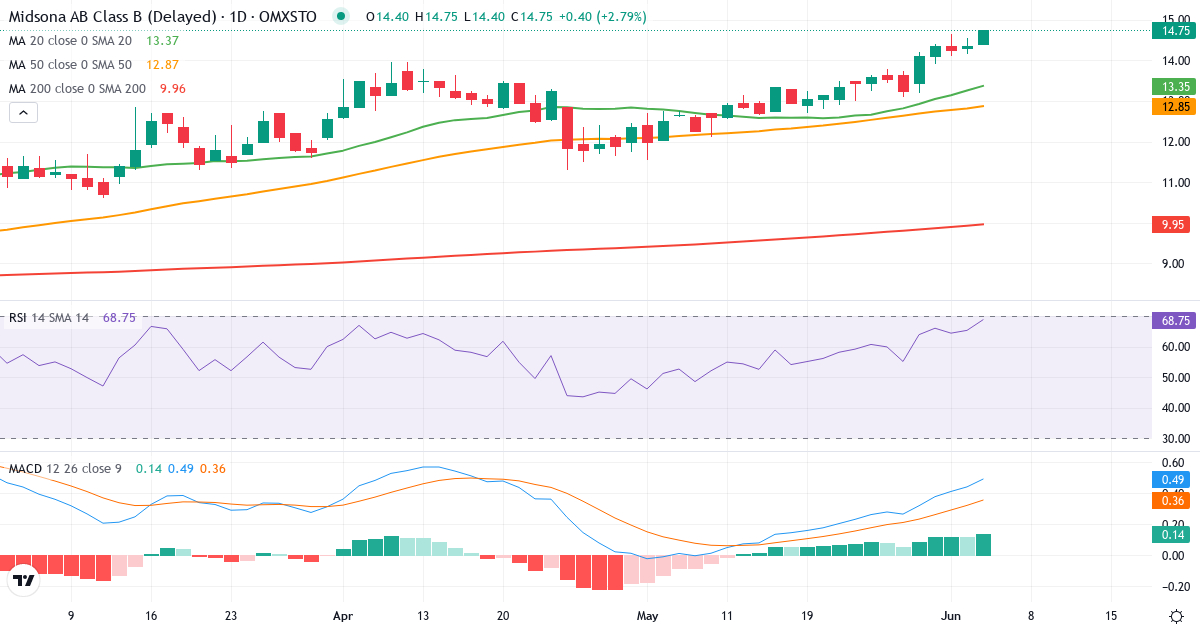Select the RSI 14 SMA 14 legend
The height and width of the screenshot is (630, 1200).
49,318
